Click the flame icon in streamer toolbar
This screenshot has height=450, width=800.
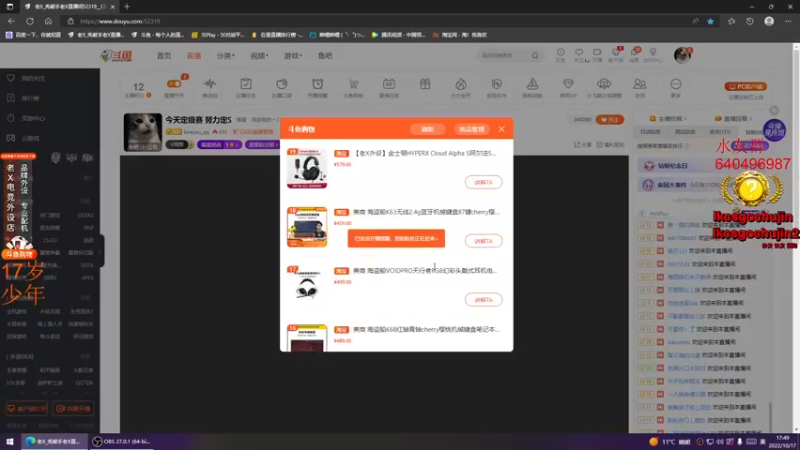[461, 84]
